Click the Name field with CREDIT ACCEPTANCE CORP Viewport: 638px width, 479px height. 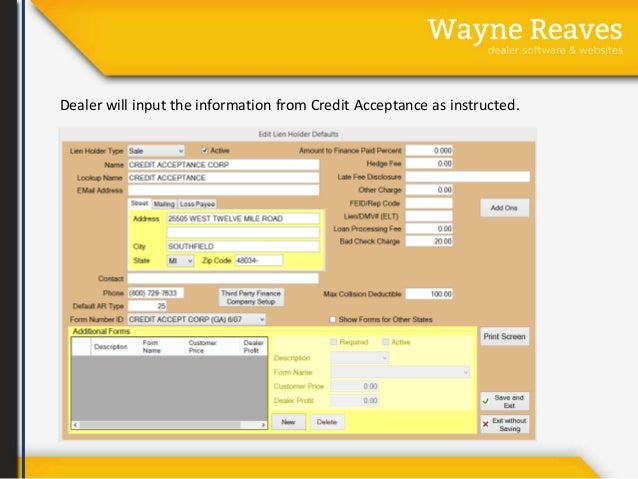[223, 165]
